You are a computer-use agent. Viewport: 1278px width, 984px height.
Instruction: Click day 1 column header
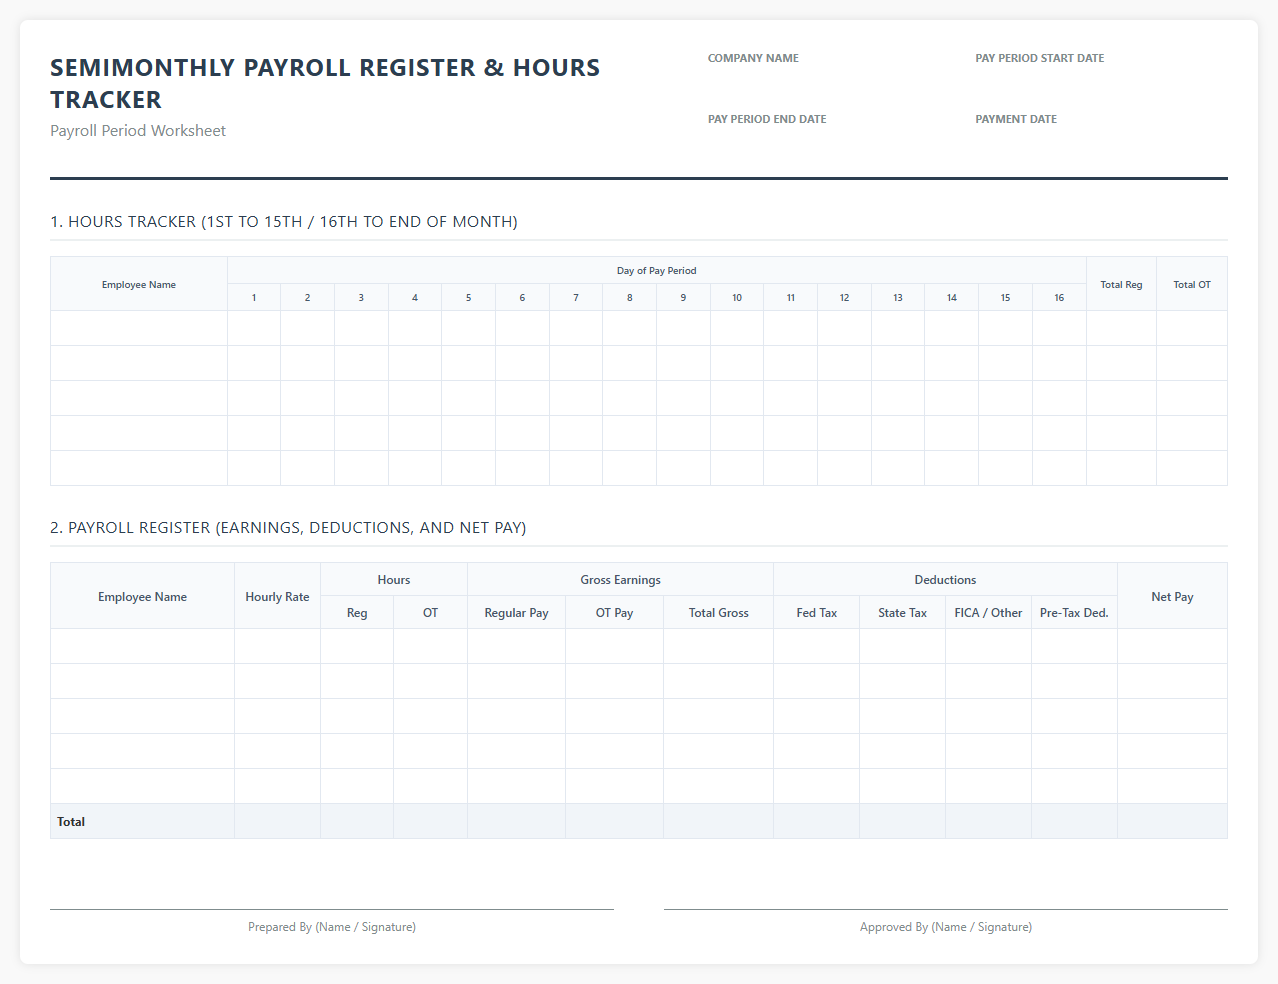click(254, 298)
